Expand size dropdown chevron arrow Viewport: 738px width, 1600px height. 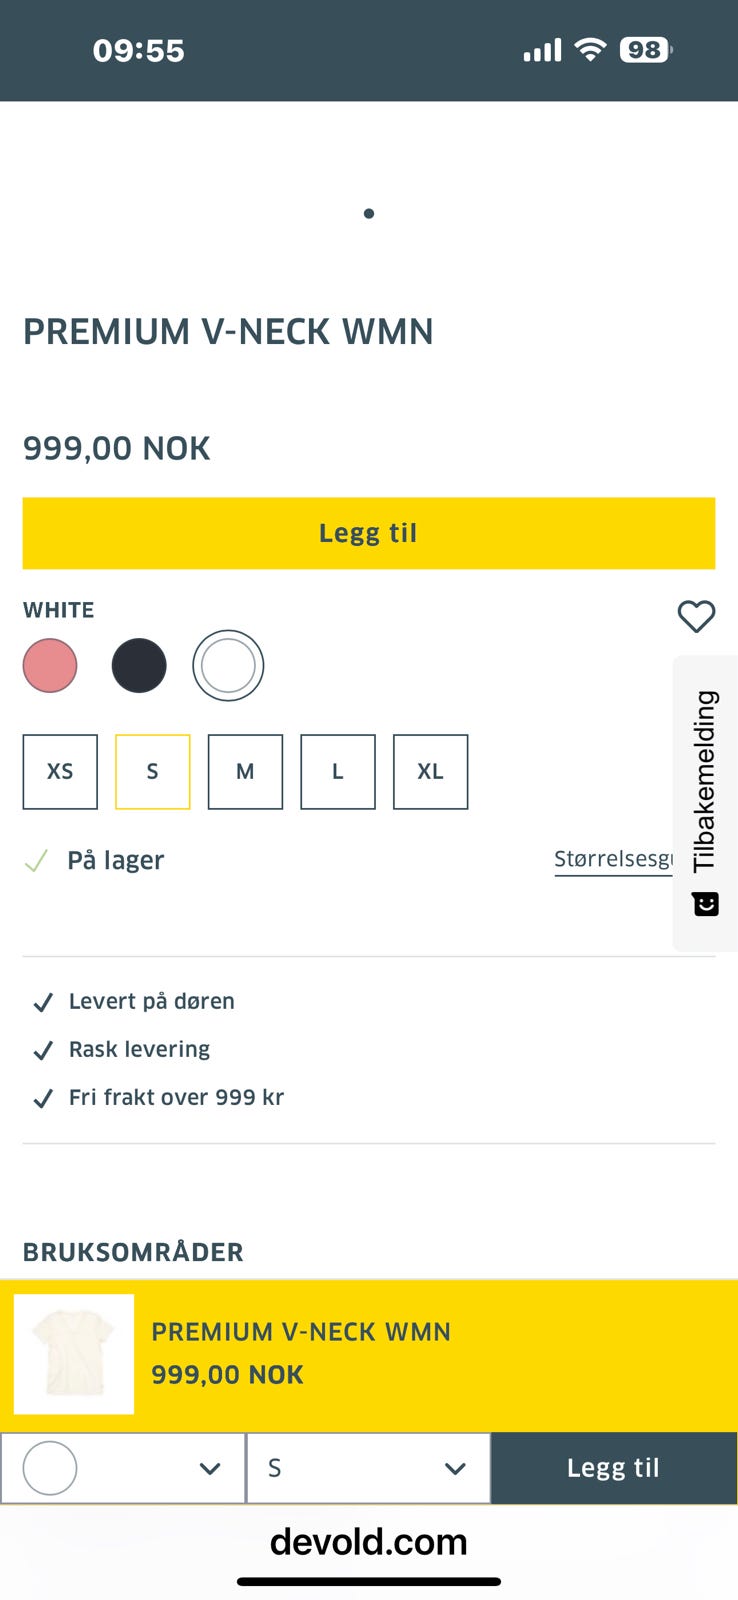tap(455, 1469)
